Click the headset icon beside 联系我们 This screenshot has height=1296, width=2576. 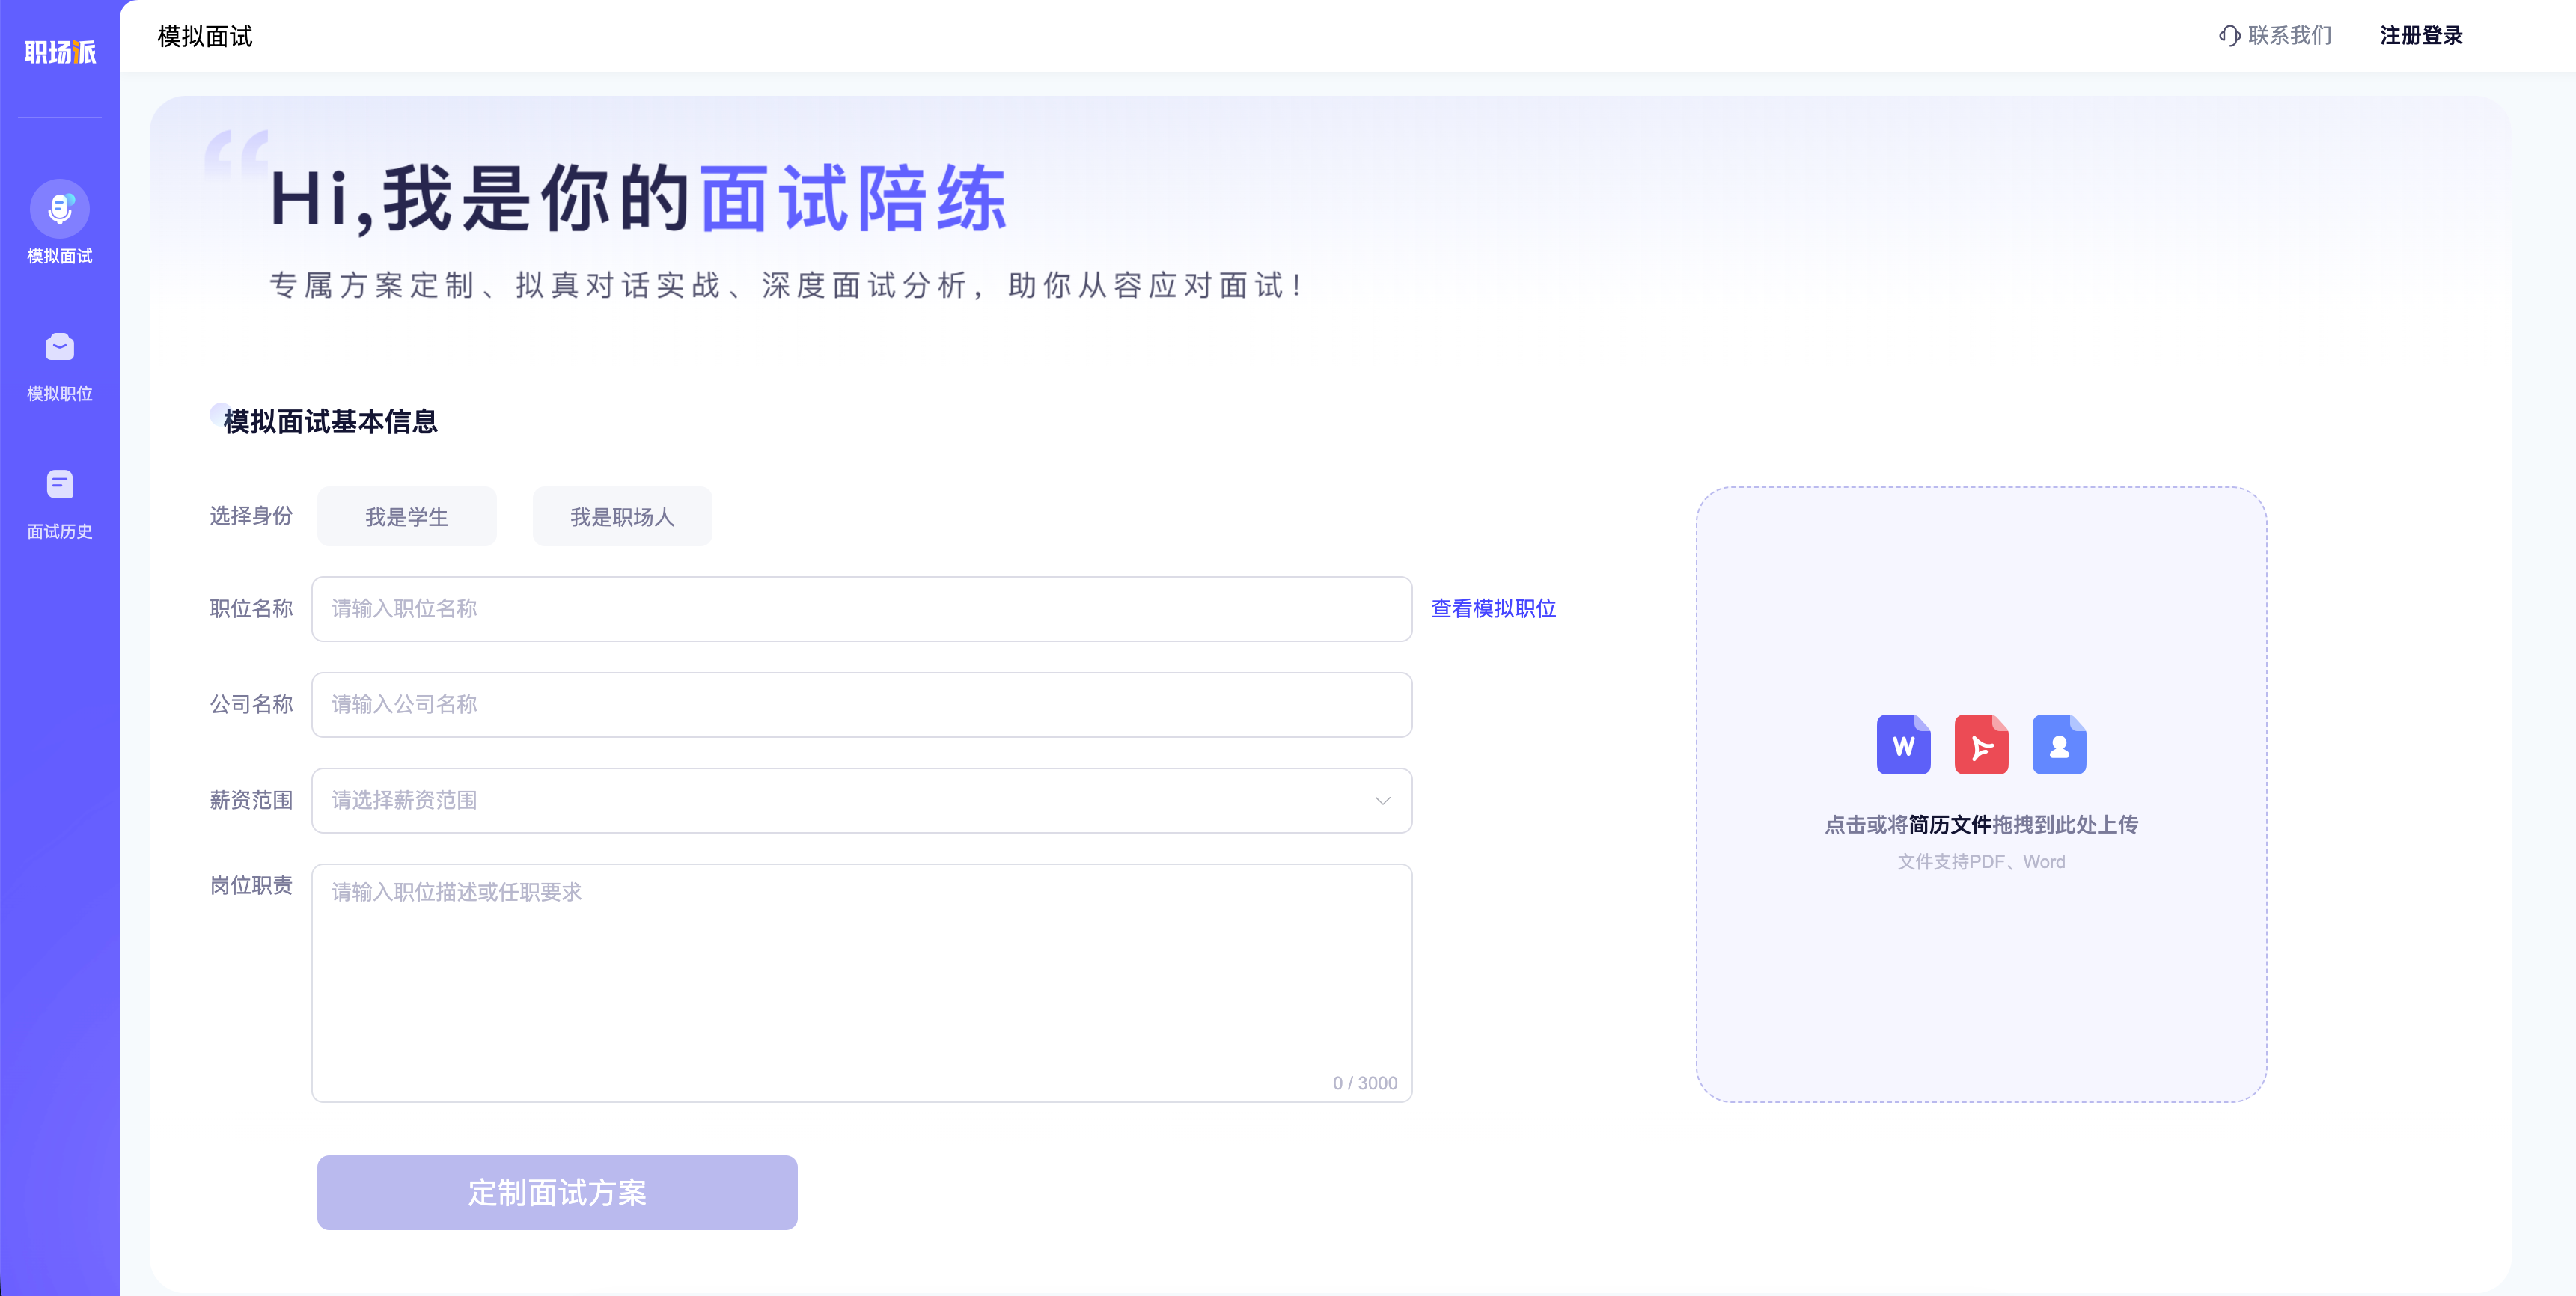[2229, 36]
